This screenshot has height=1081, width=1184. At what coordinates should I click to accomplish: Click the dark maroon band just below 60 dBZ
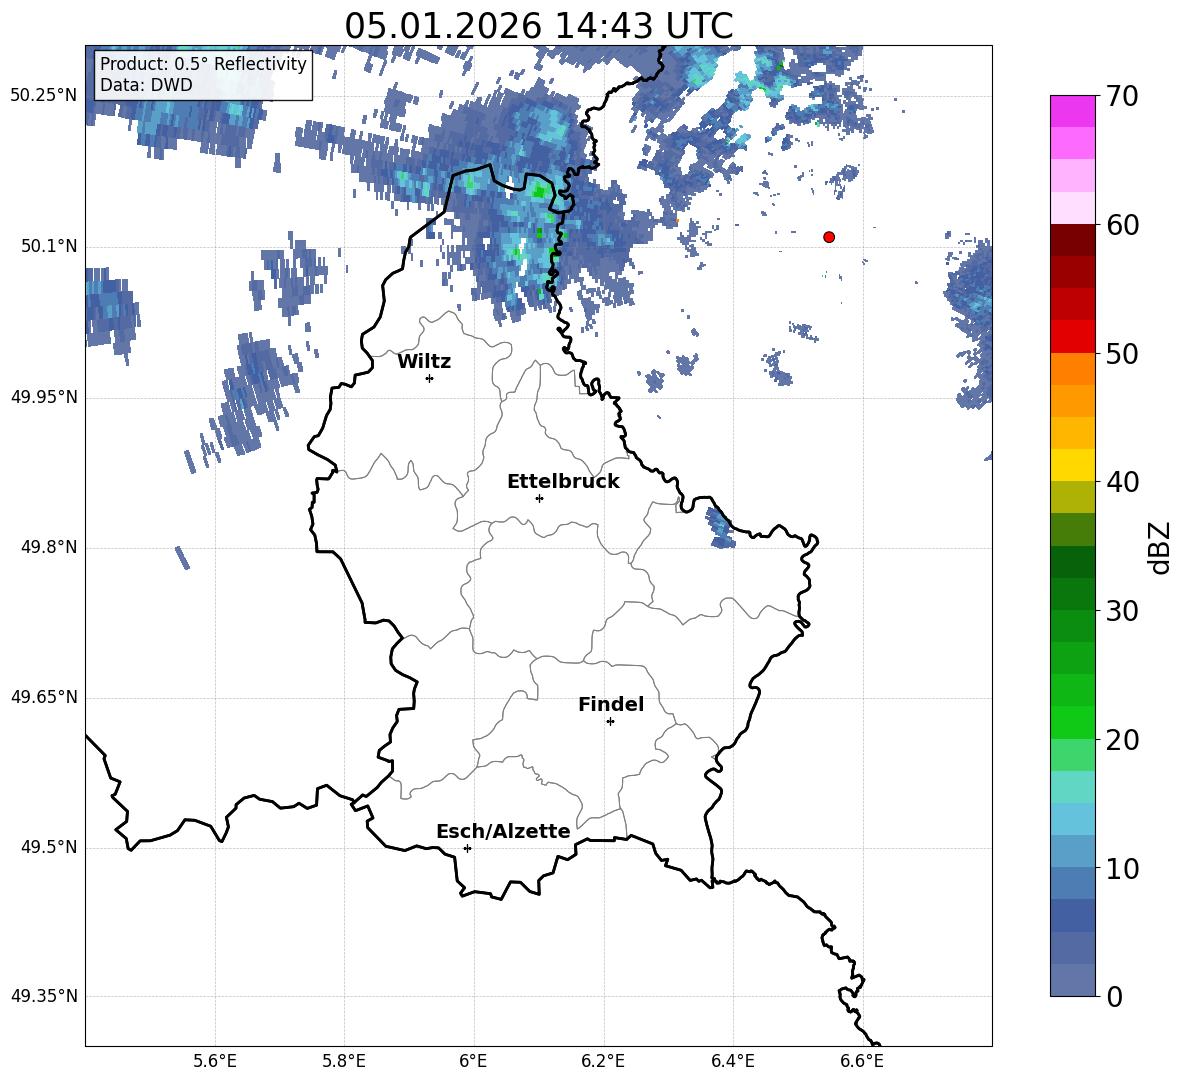1073,240
